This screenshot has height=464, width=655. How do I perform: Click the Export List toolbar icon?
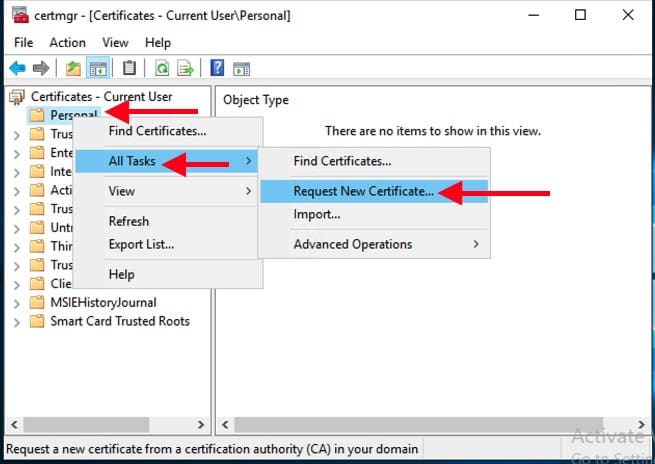pyautogui.click(x=185, y=68)
